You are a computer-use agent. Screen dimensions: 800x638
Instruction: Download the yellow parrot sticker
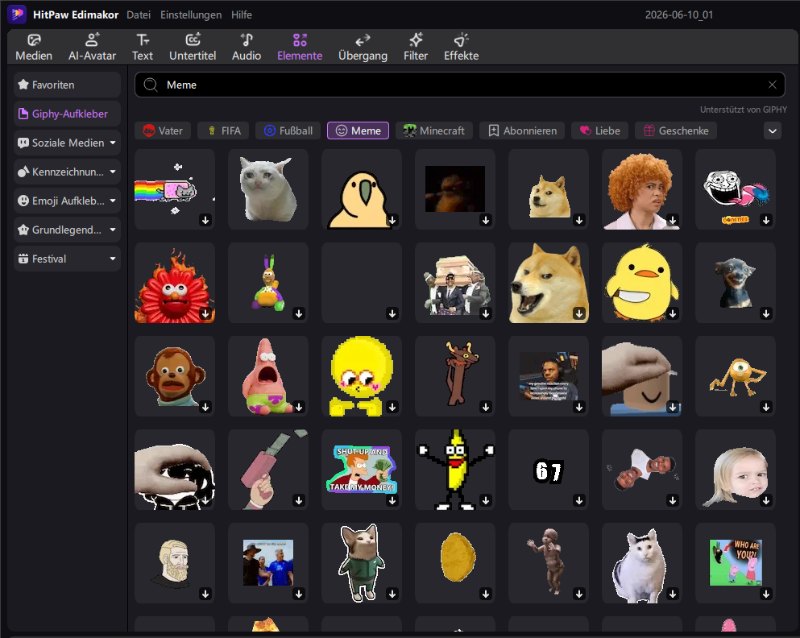pos(392,220)
